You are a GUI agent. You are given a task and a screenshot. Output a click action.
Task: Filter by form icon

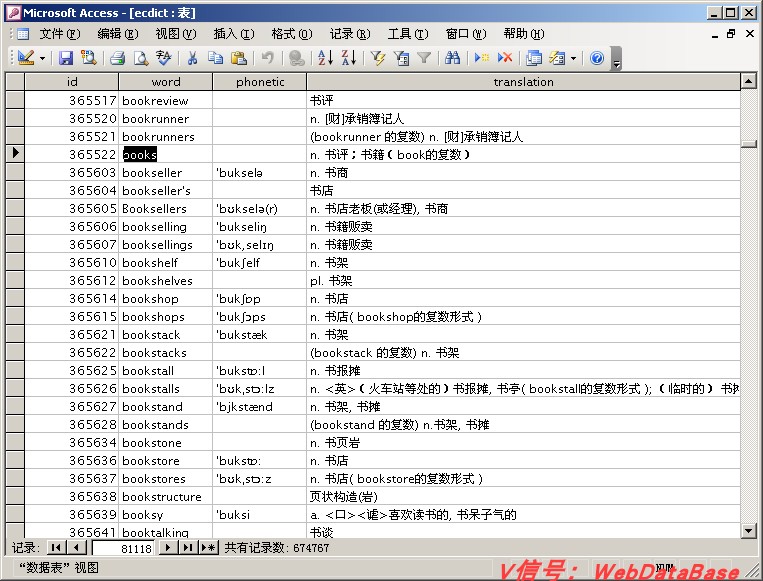pyautogui.click(x=401, y=58)
